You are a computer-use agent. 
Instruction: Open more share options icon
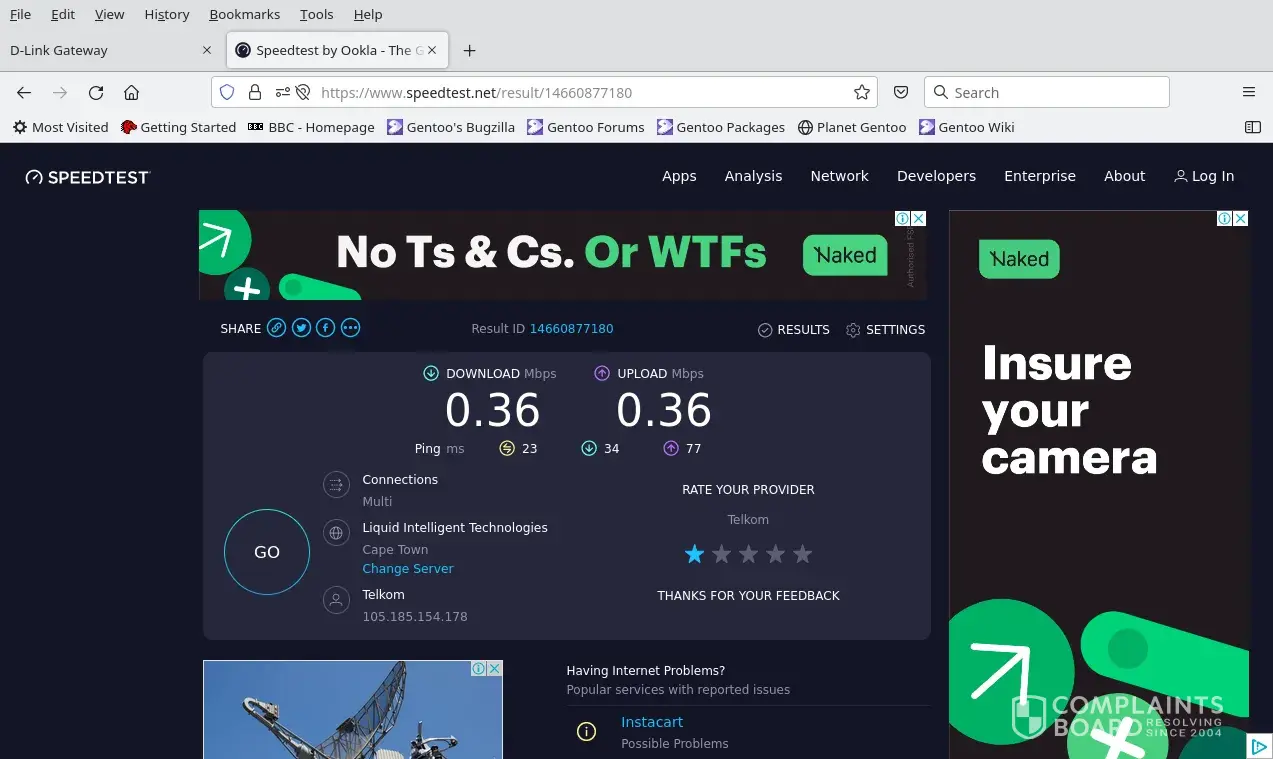(x=350, y=328)
